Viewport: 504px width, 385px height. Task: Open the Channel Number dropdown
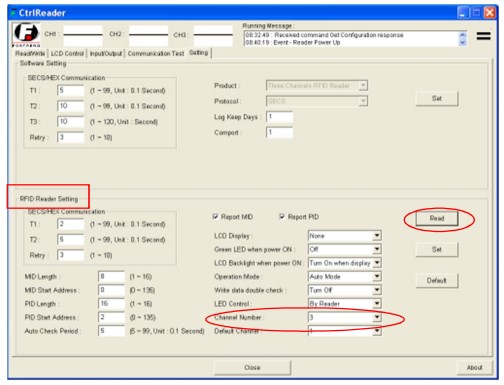pos(377,317)
